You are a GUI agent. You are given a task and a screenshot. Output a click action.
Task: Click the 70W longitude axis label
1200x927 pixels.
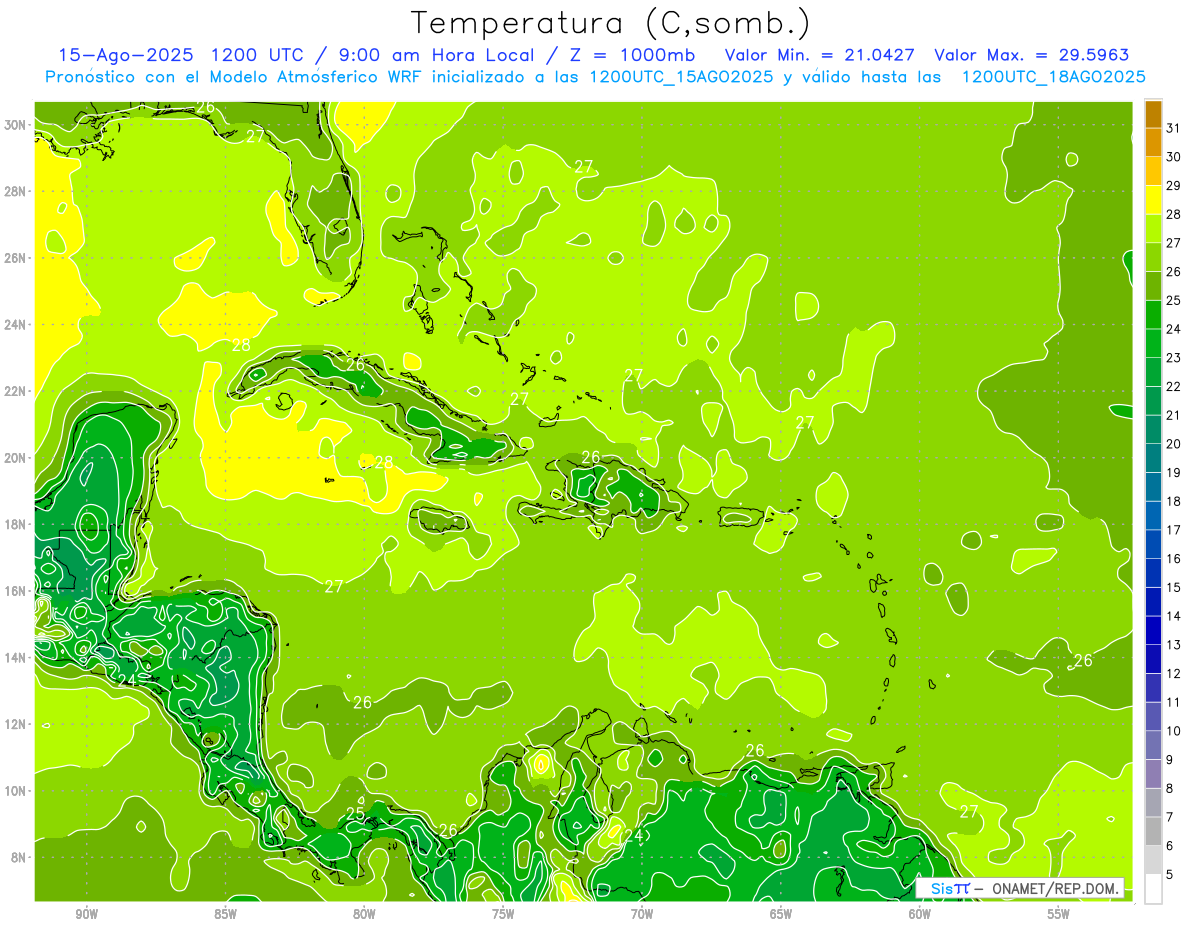(642, 914)
